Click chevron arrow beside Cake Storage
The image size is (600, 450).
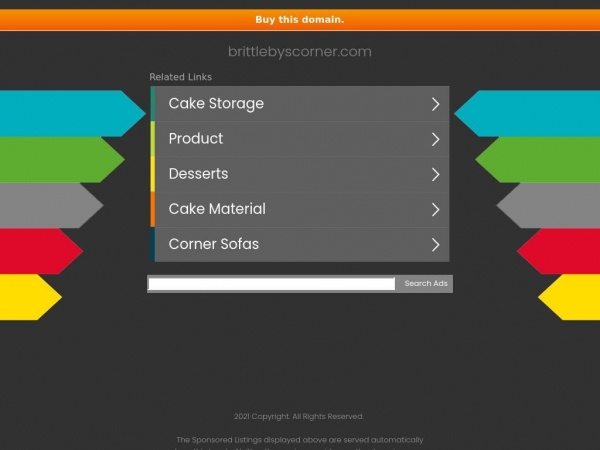click(x=435, y=104)
